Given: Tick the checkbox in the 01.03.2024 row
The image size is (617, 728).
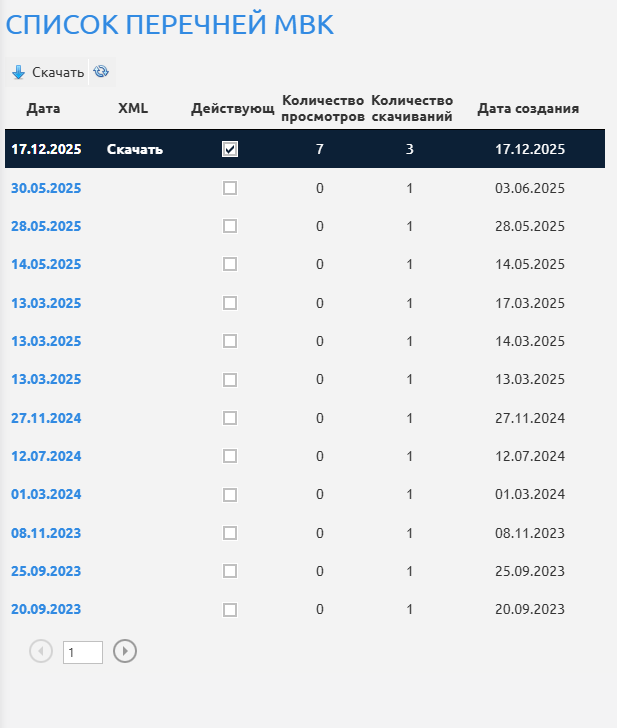Looking at the screenshot, I should pos(230,495).
